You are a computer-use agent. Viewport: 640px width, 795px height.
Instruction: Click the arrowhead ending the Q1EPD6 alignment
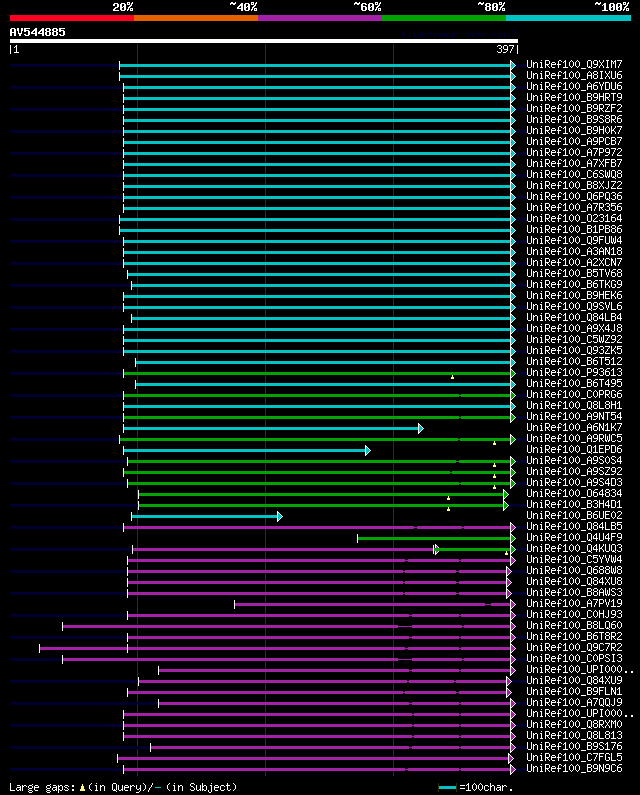pos(368,450)
